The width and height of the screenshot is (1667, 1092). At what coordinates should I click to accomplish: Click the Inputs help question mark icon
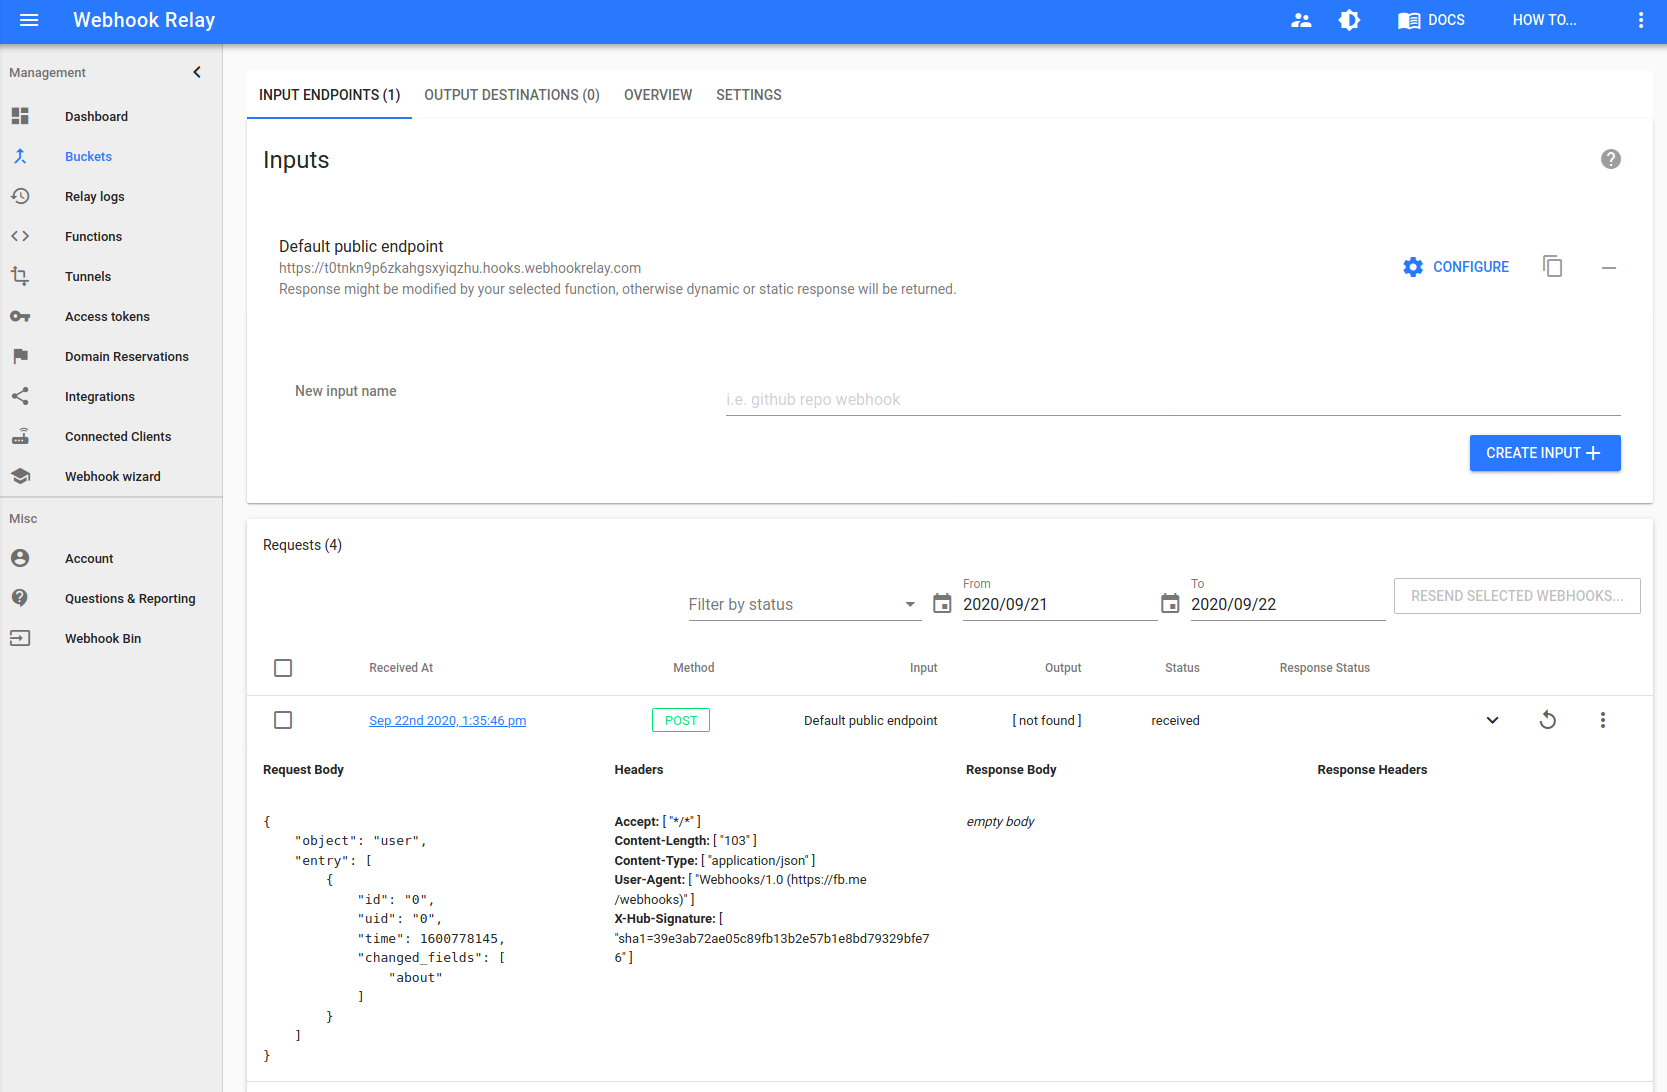coord(1610,159)
